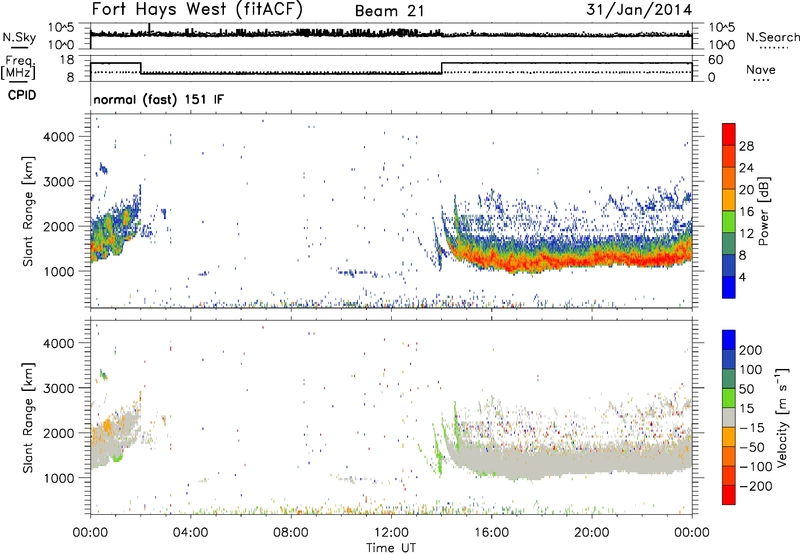
Task: Click the "28" label on the Power colorbar
Action: tap(746, 146)
